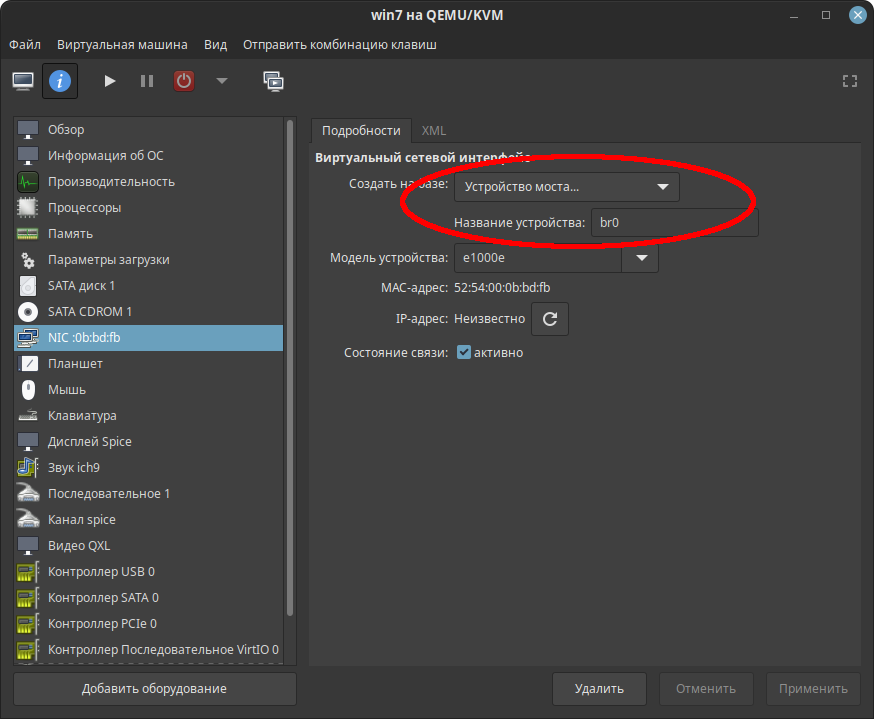Screen dimensions: 874x719
Task: Click the Неизвестно IP address value
Action: (489, 319)
